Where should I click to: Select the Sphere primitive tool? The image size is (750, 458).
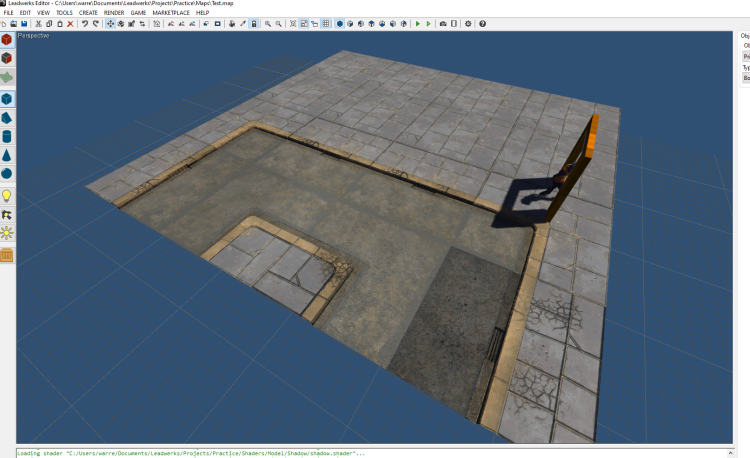(7, 174)
